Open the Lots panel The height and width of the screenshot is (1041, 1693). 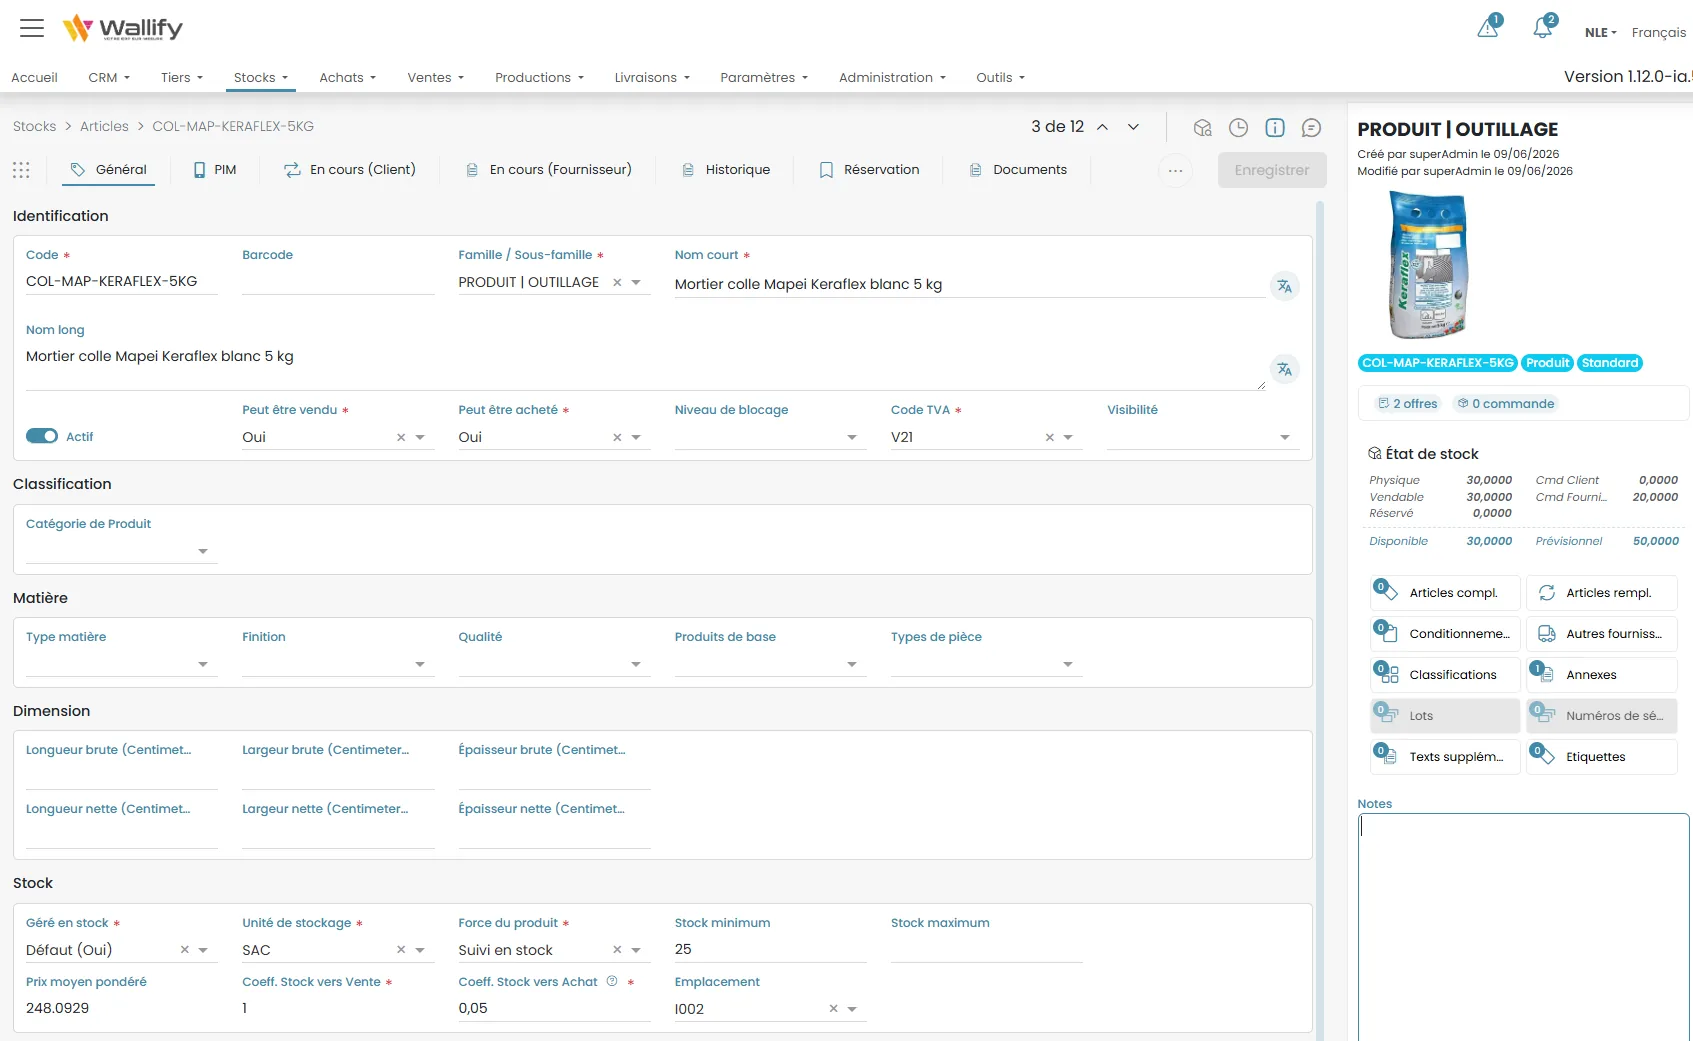[1445, 716]
